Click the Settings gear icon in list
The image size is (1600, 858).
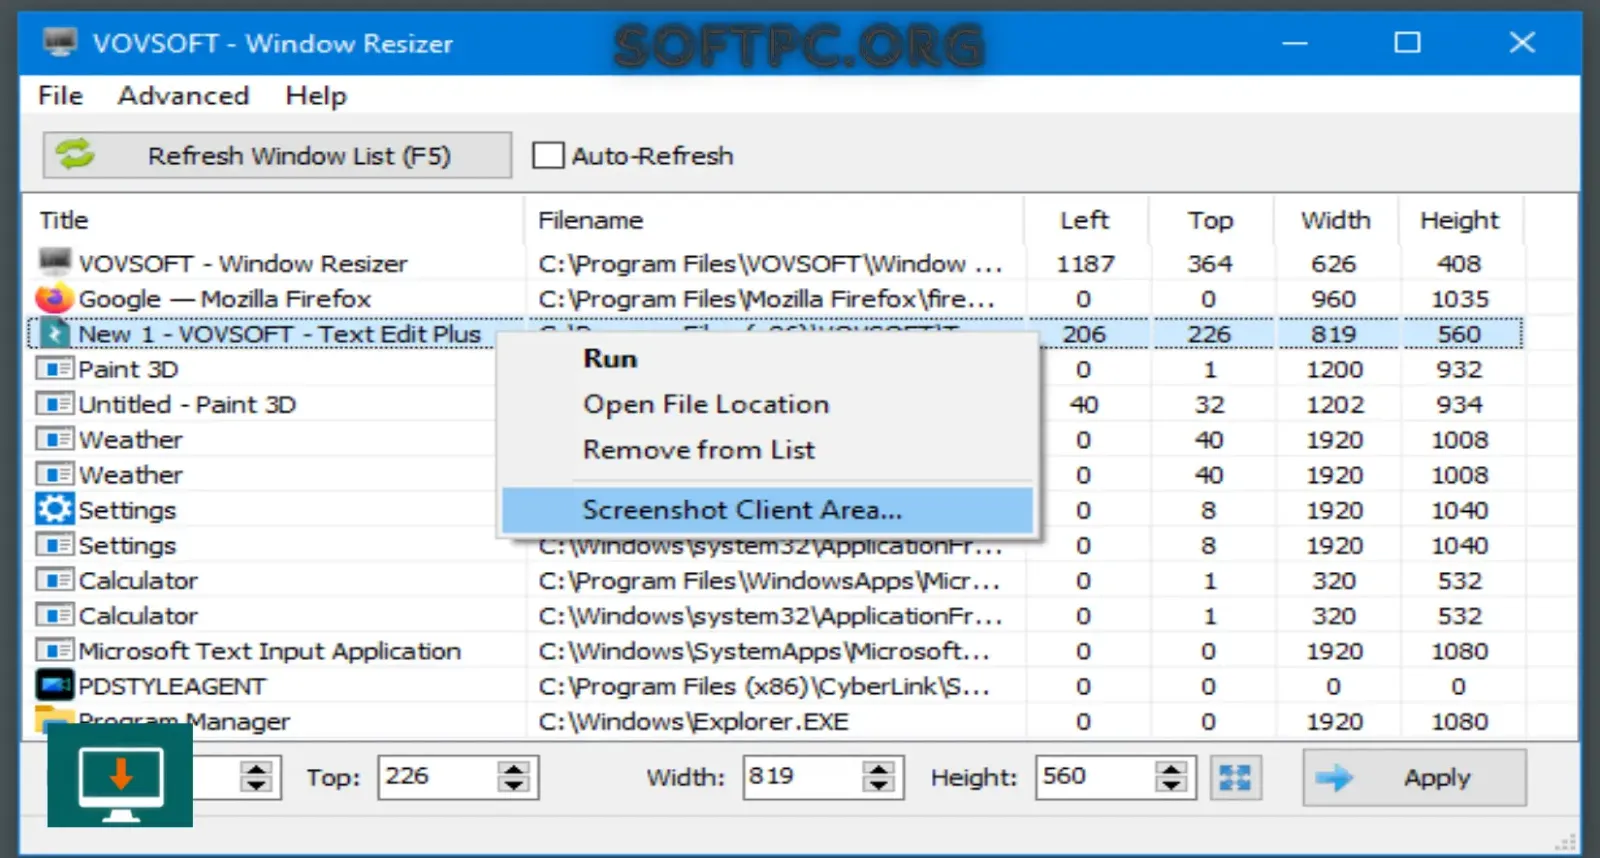click(x=54, y=509)
